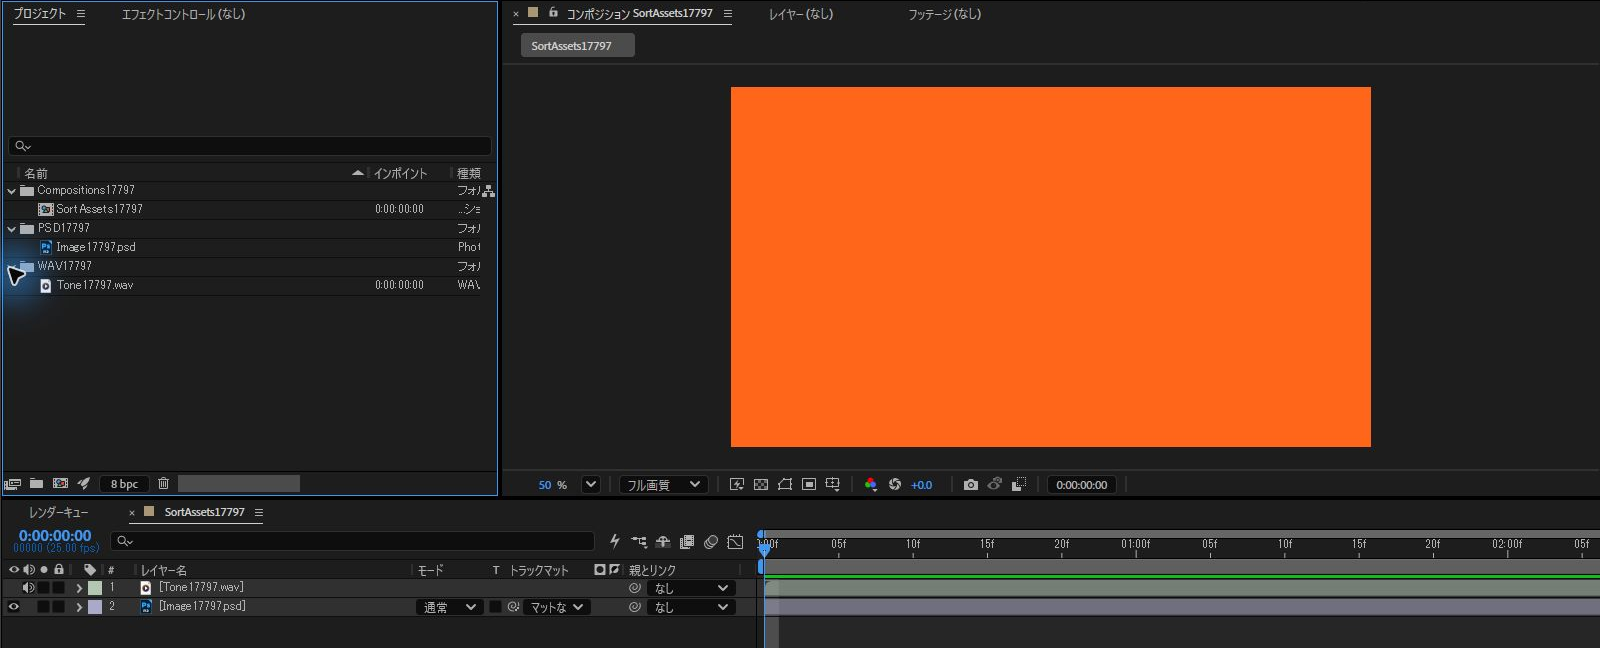Open the レイヤー (なし) tab
The image size is (1600, 648).
(x=800, y=14)
